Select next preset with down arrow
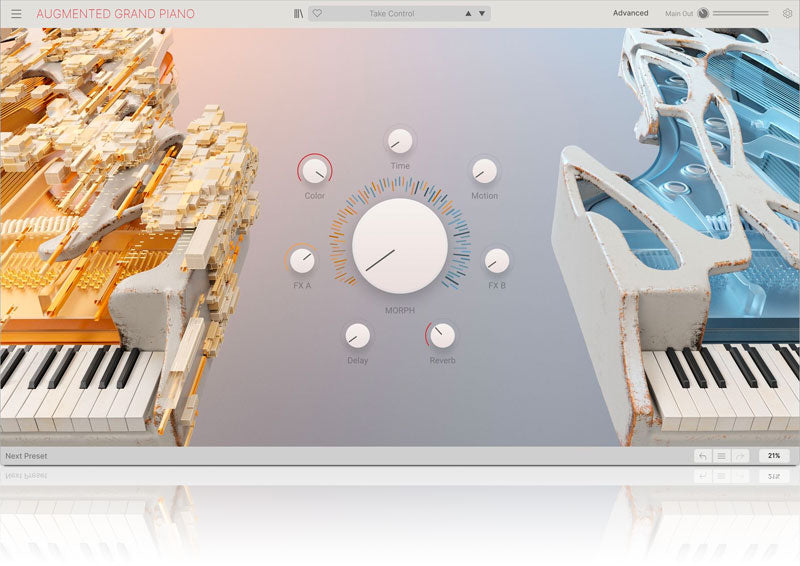Viewport: 800px width, 566px height. coord(482,14)
